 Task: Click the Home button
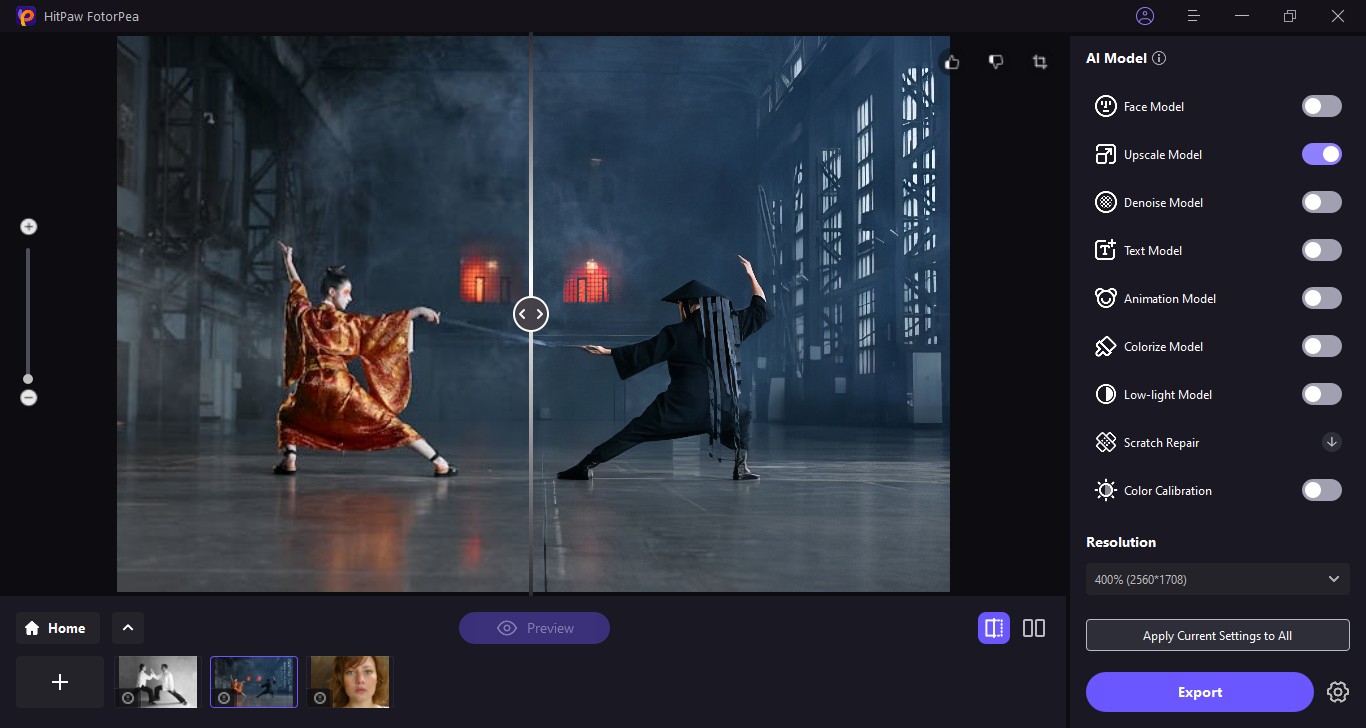[58, 628]
